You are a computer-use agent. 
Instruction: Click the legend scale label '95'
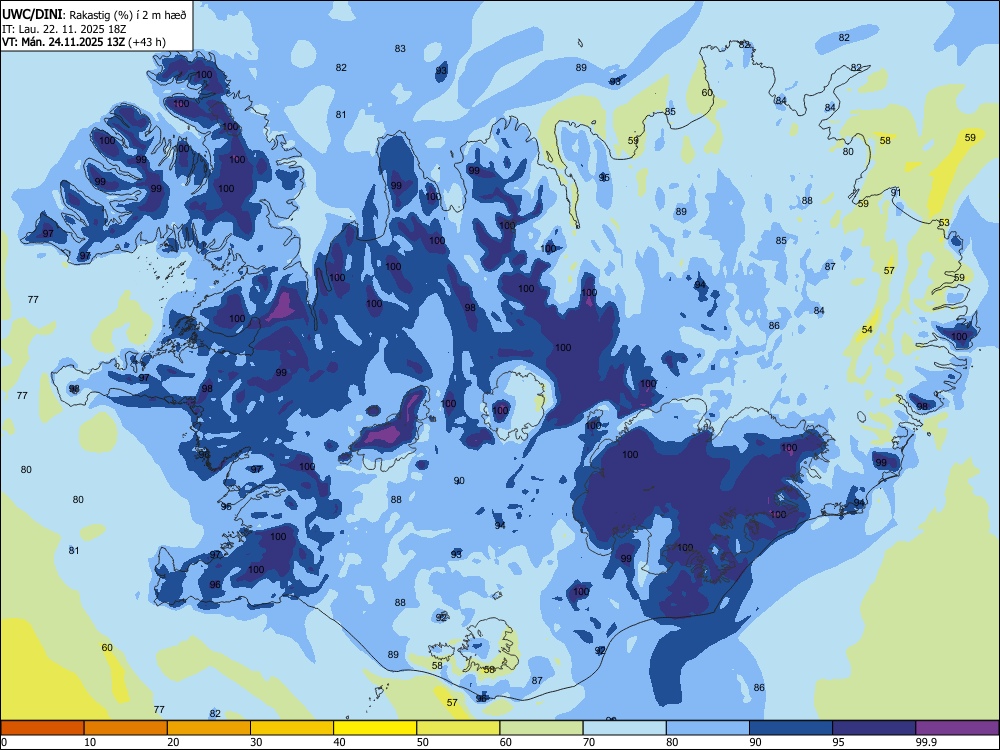pos(839,742)
